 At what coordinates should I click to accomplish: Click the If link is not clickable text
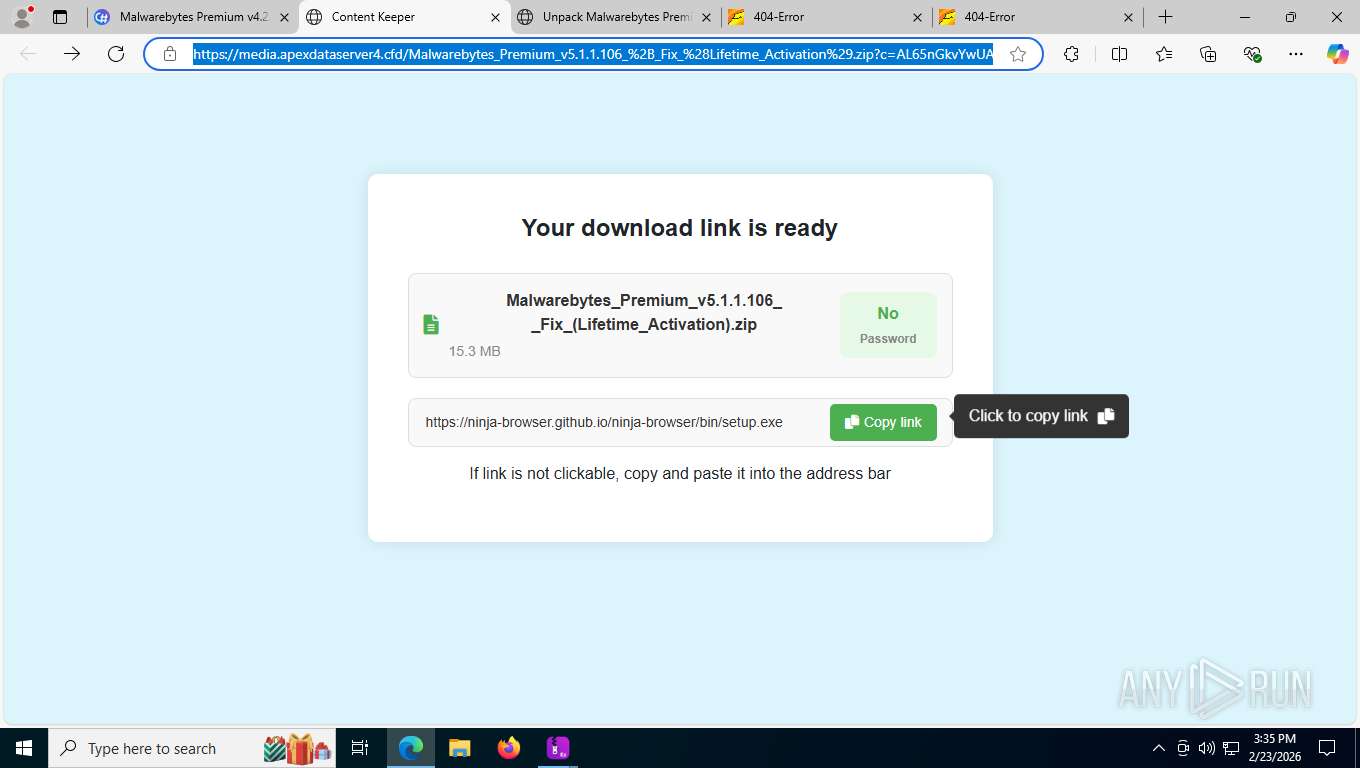pos(680,473)
